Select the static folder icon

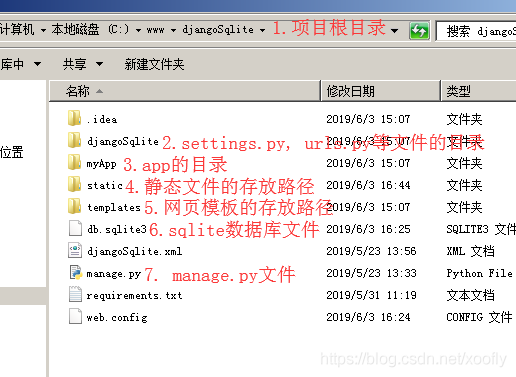tap(74, 184)
